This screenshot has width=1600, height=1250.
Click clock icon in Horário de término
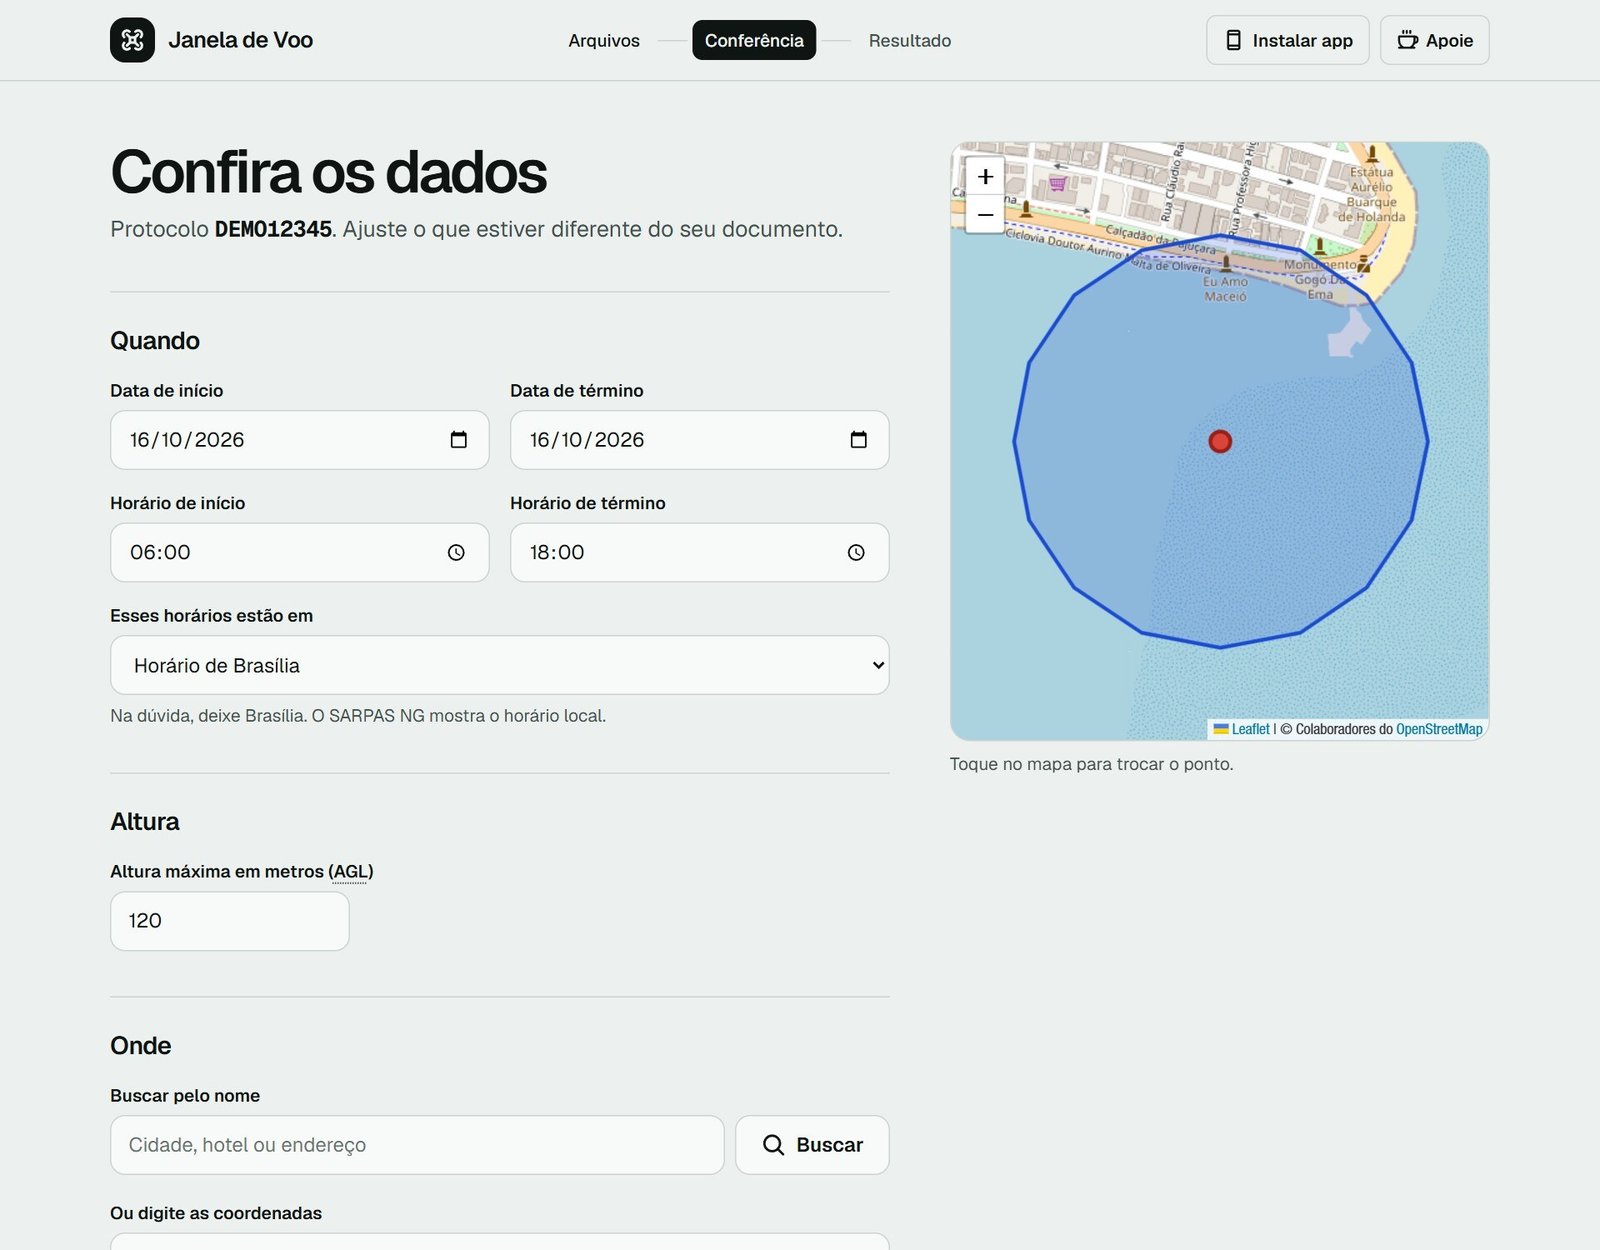pos(856,553)
